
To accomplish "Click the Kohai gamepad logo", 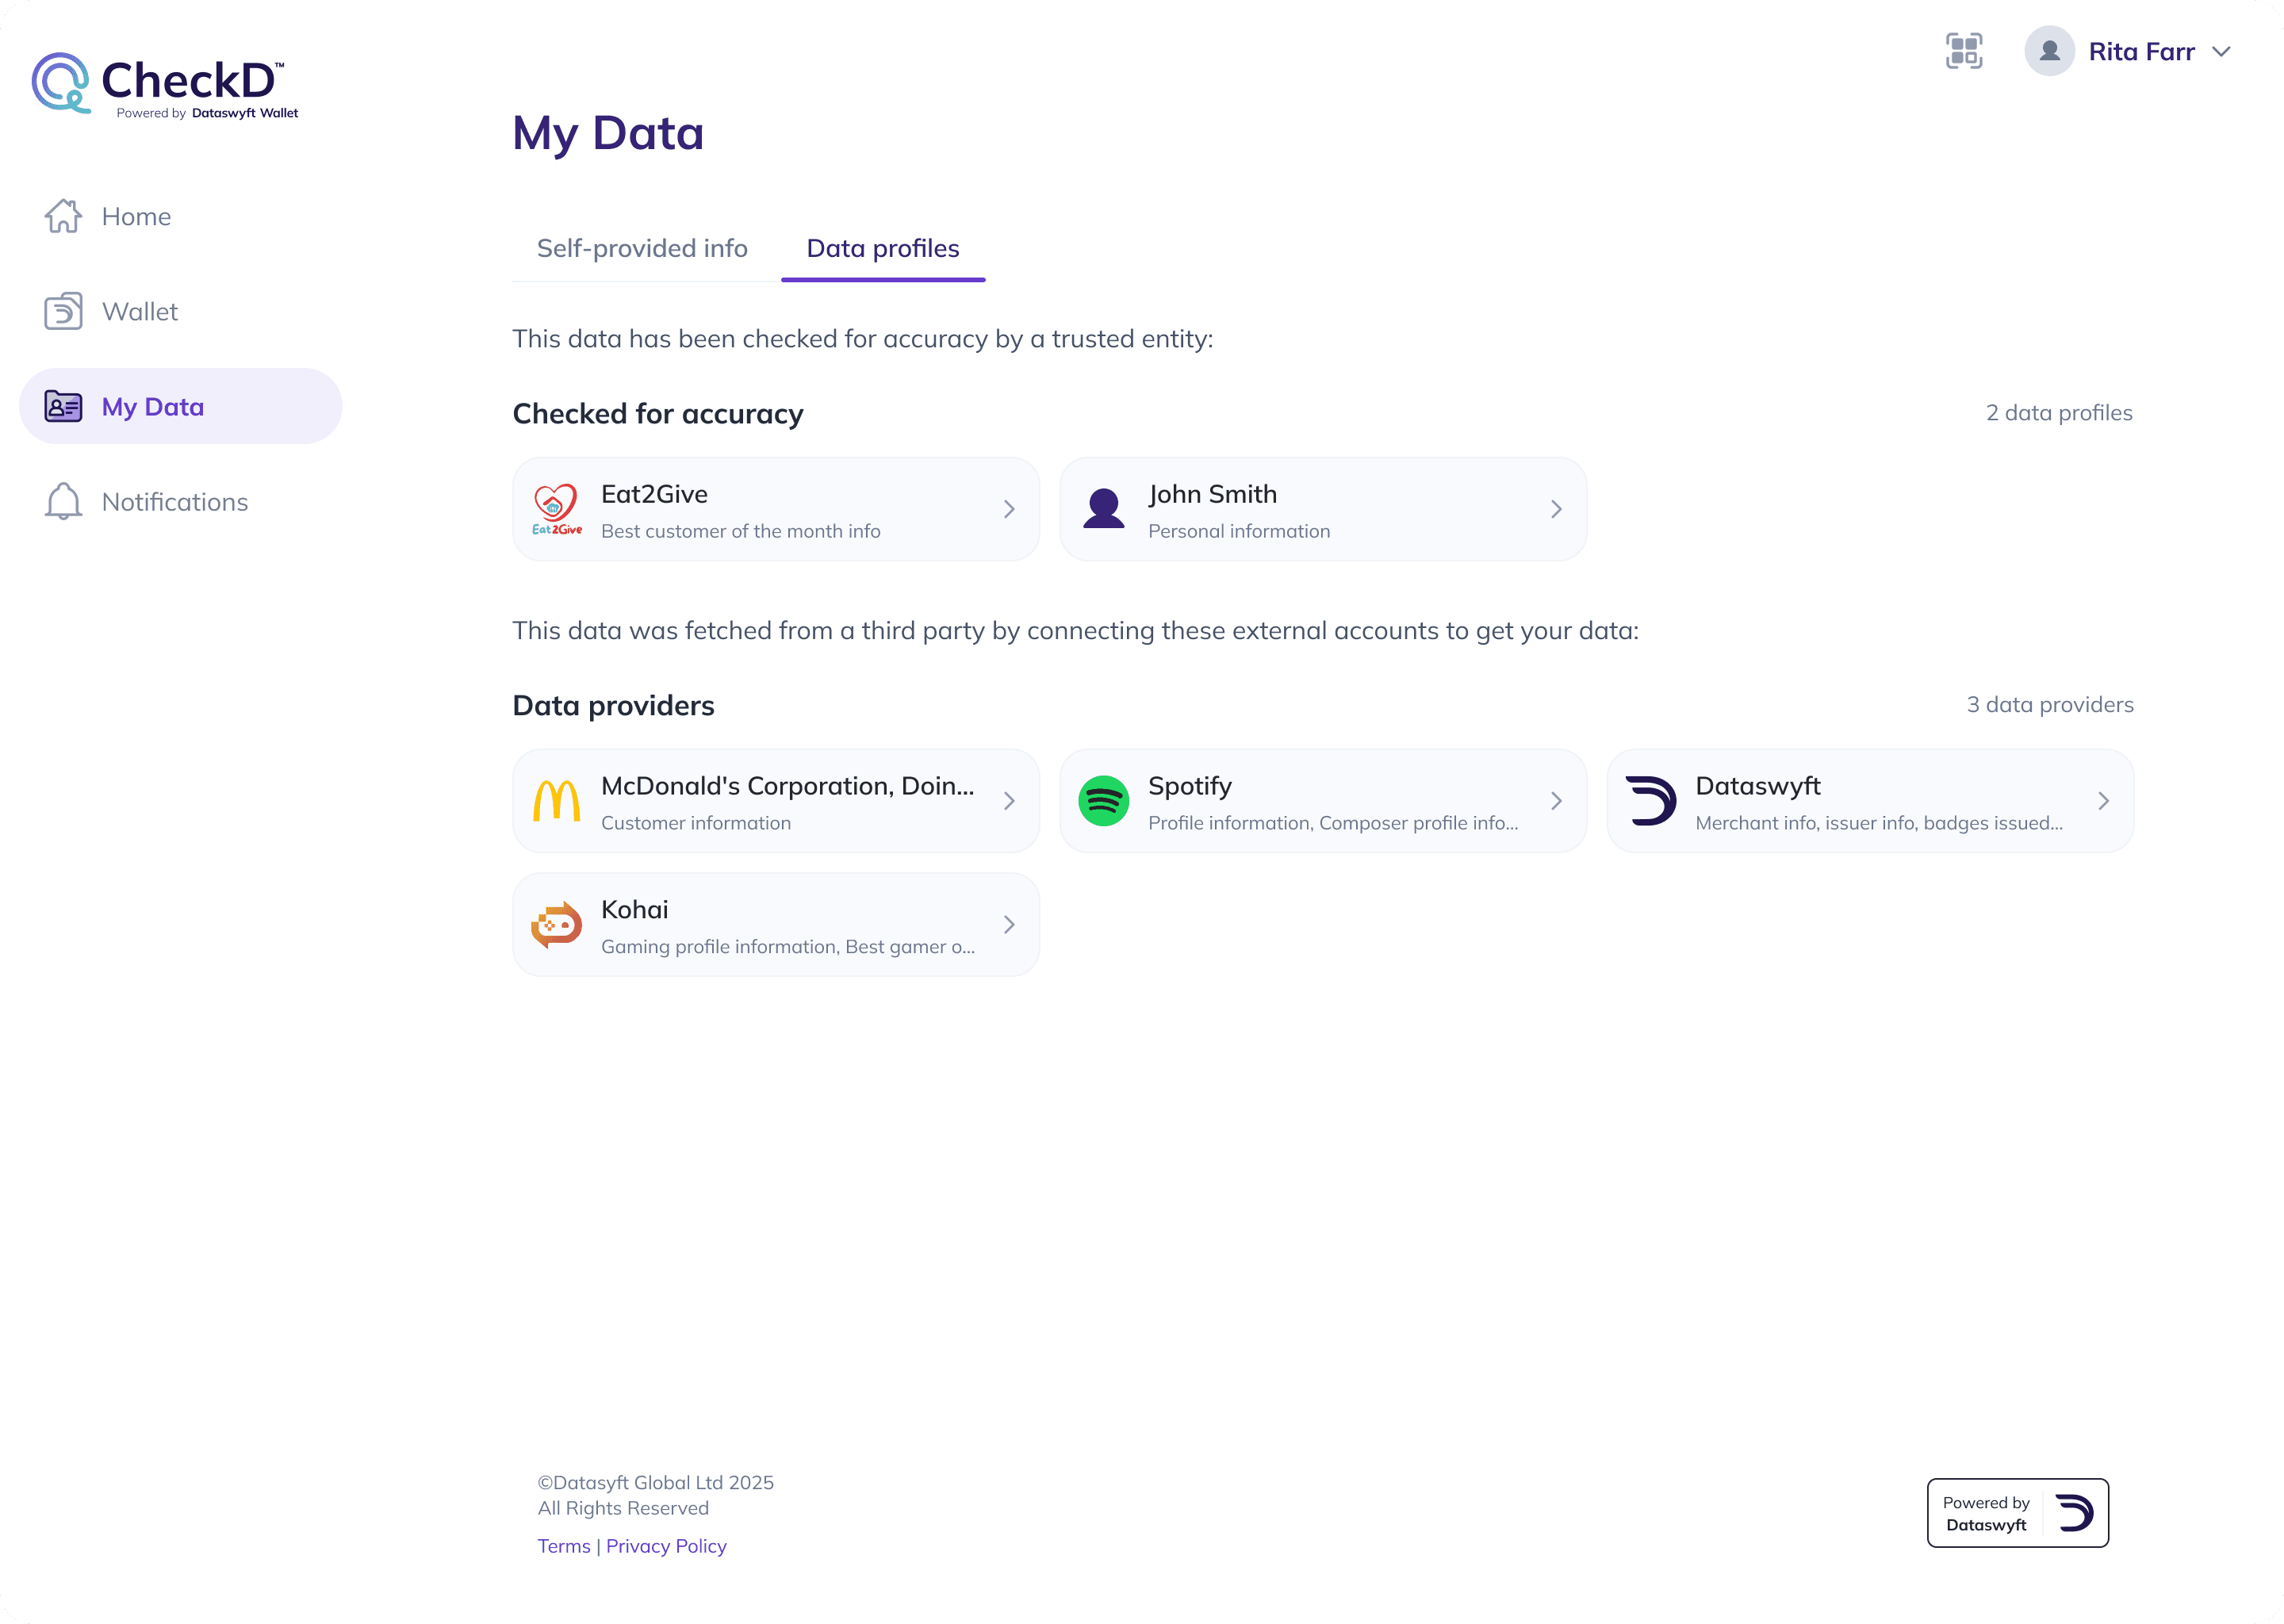I will tap(556, 925).
